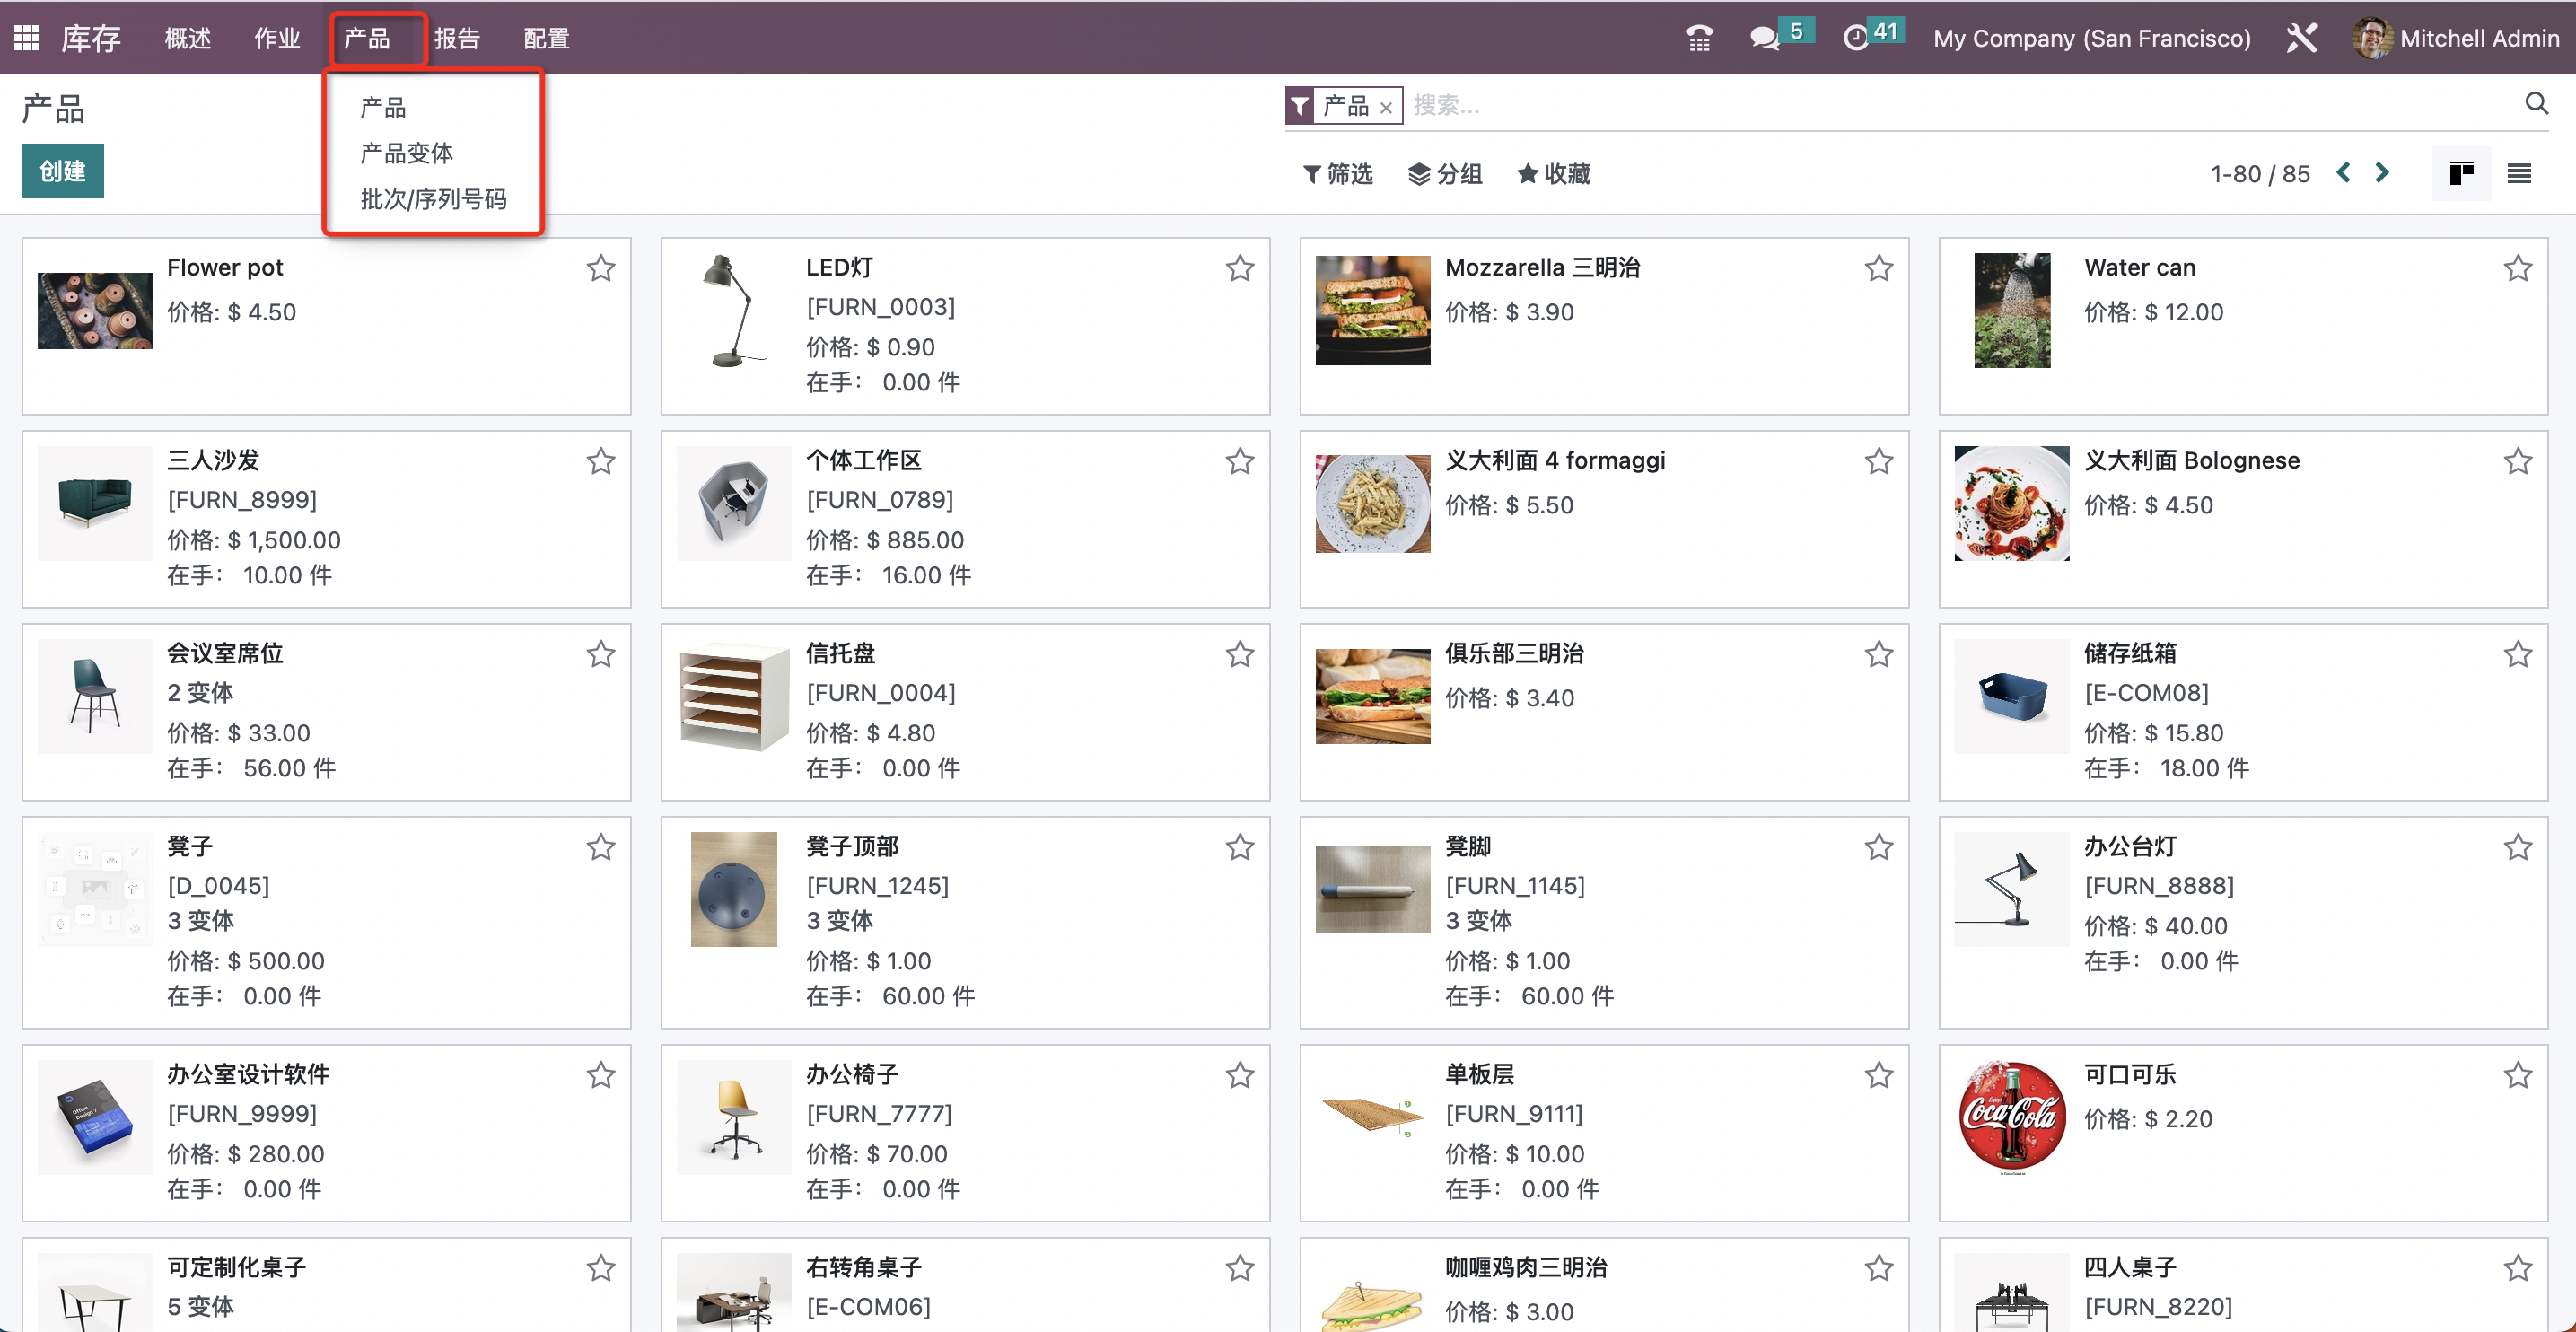Open the activities clock icon
Screen dimensions: 2576x1332
1855,38
